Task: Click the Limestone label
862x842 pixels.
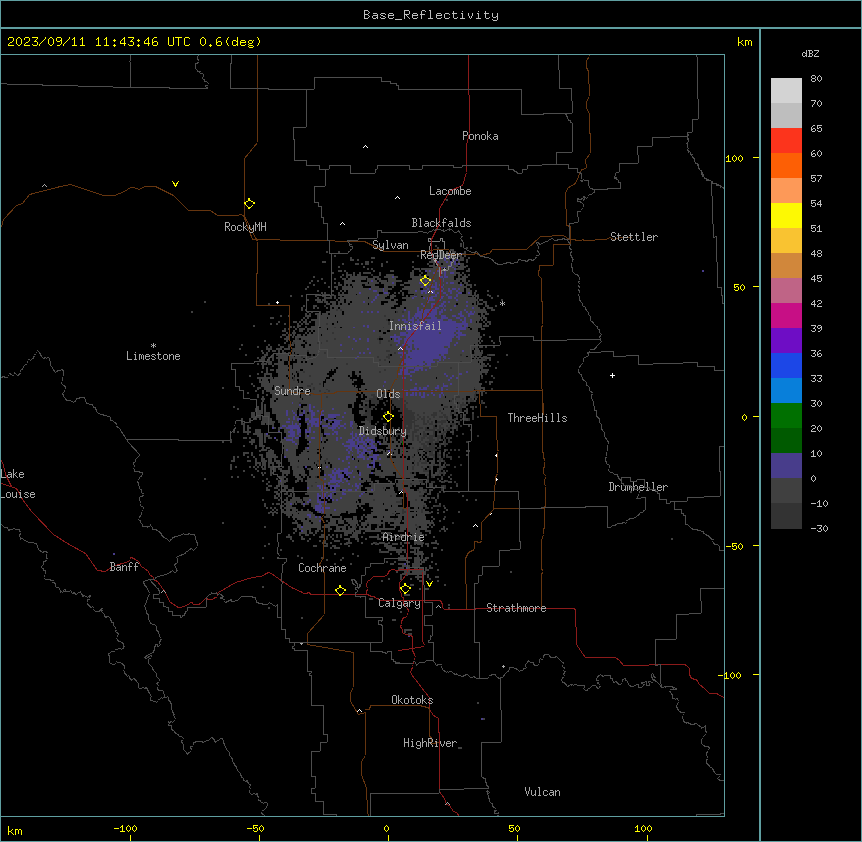Action: point(153,356)
